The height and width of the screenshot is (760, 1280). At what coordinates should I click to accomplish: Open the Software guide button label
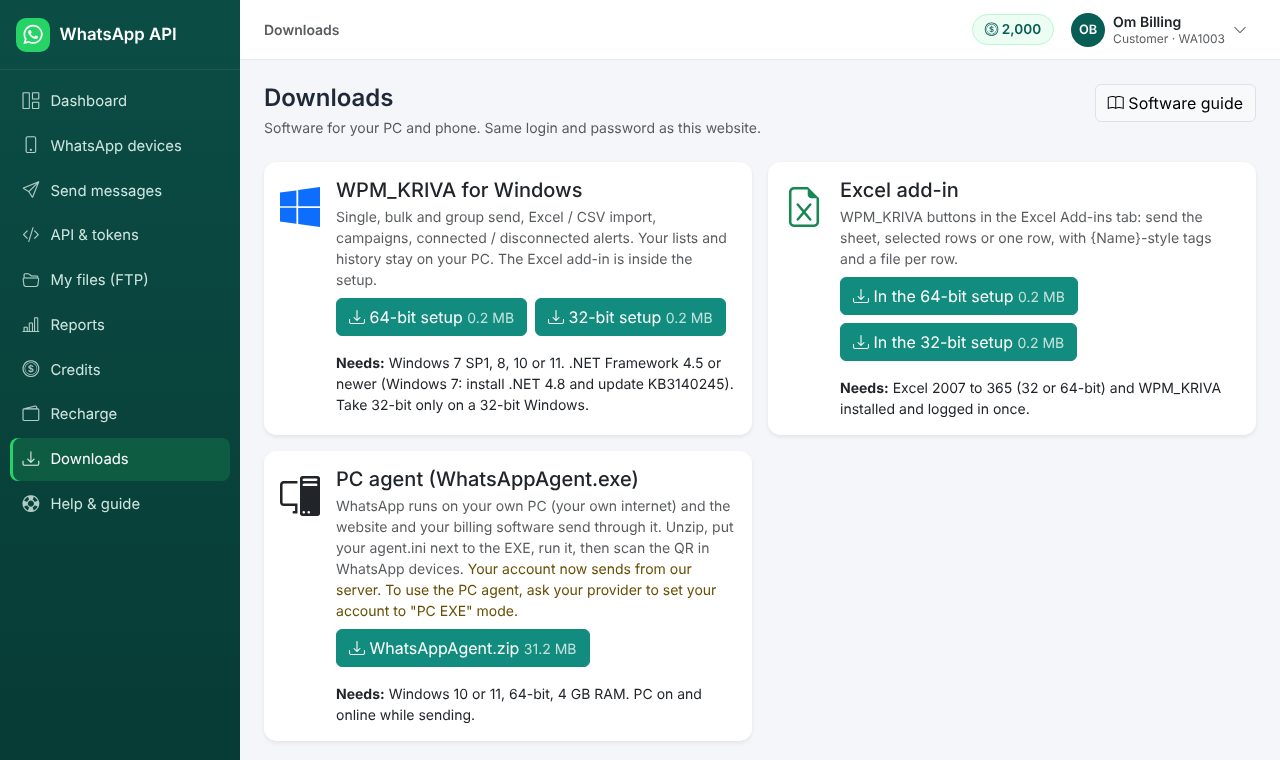(x=1185, y=103)
